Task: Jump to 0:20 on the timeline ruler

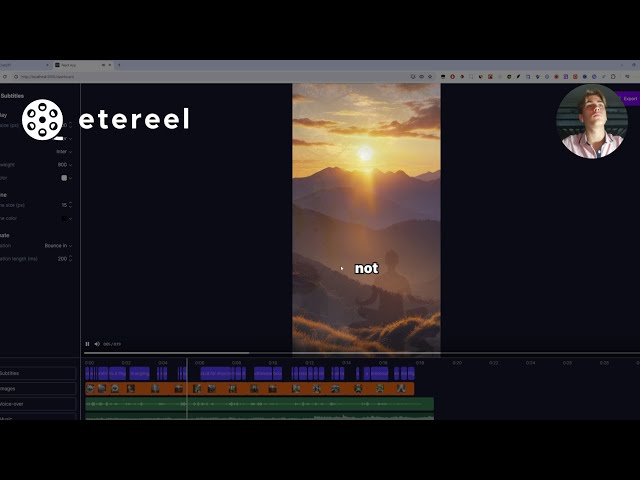Action: tap(457, 363)
